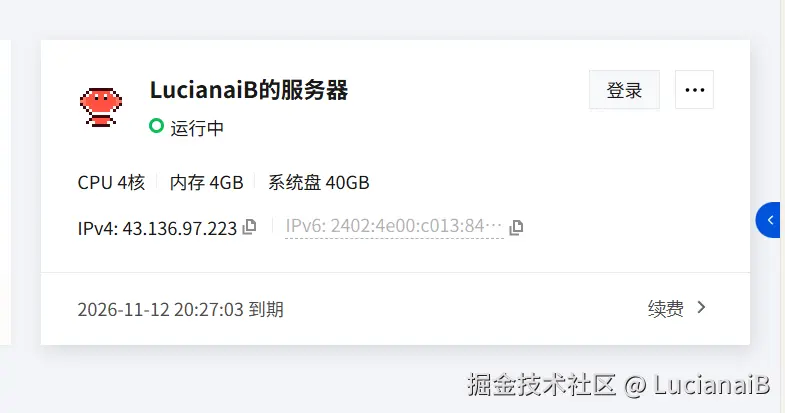Select the IPv4 43.136.97.223 address text

157,228
